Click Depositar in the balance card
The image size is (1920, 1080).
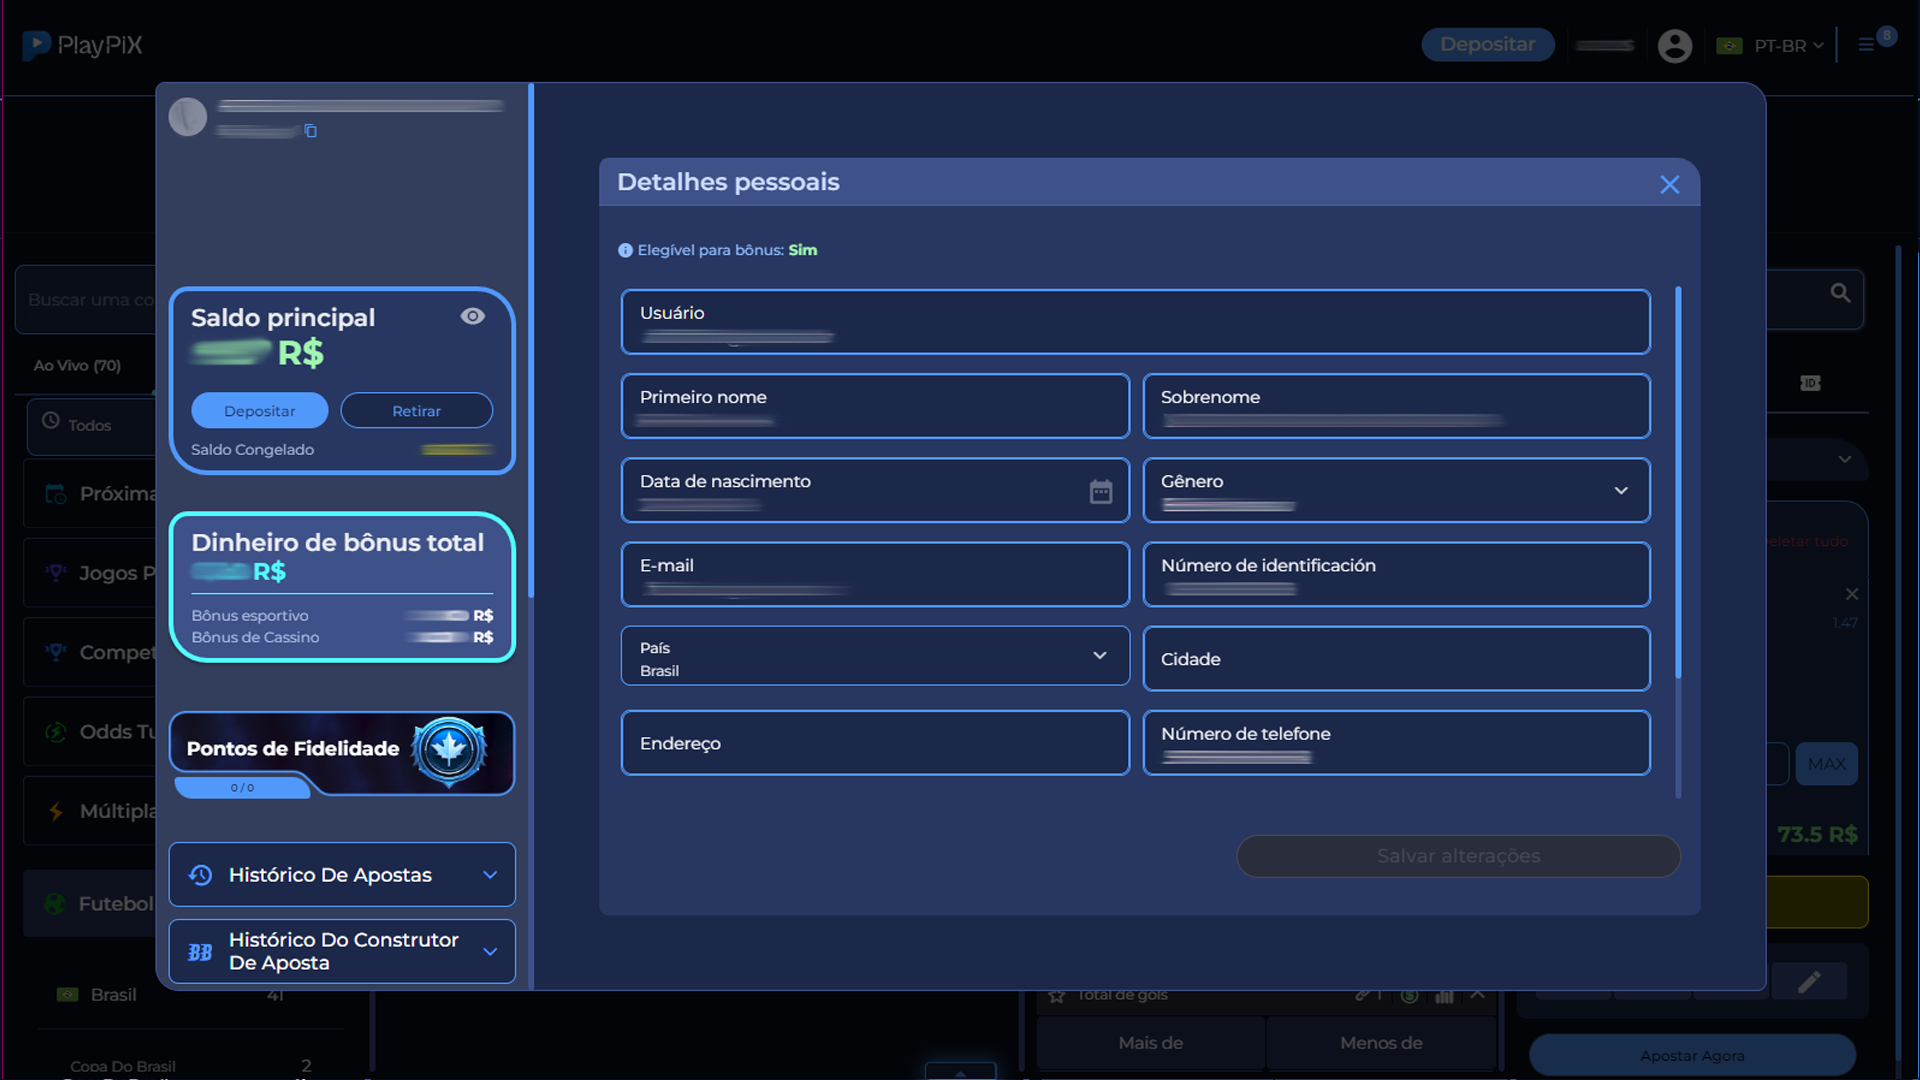pos(259,411)
